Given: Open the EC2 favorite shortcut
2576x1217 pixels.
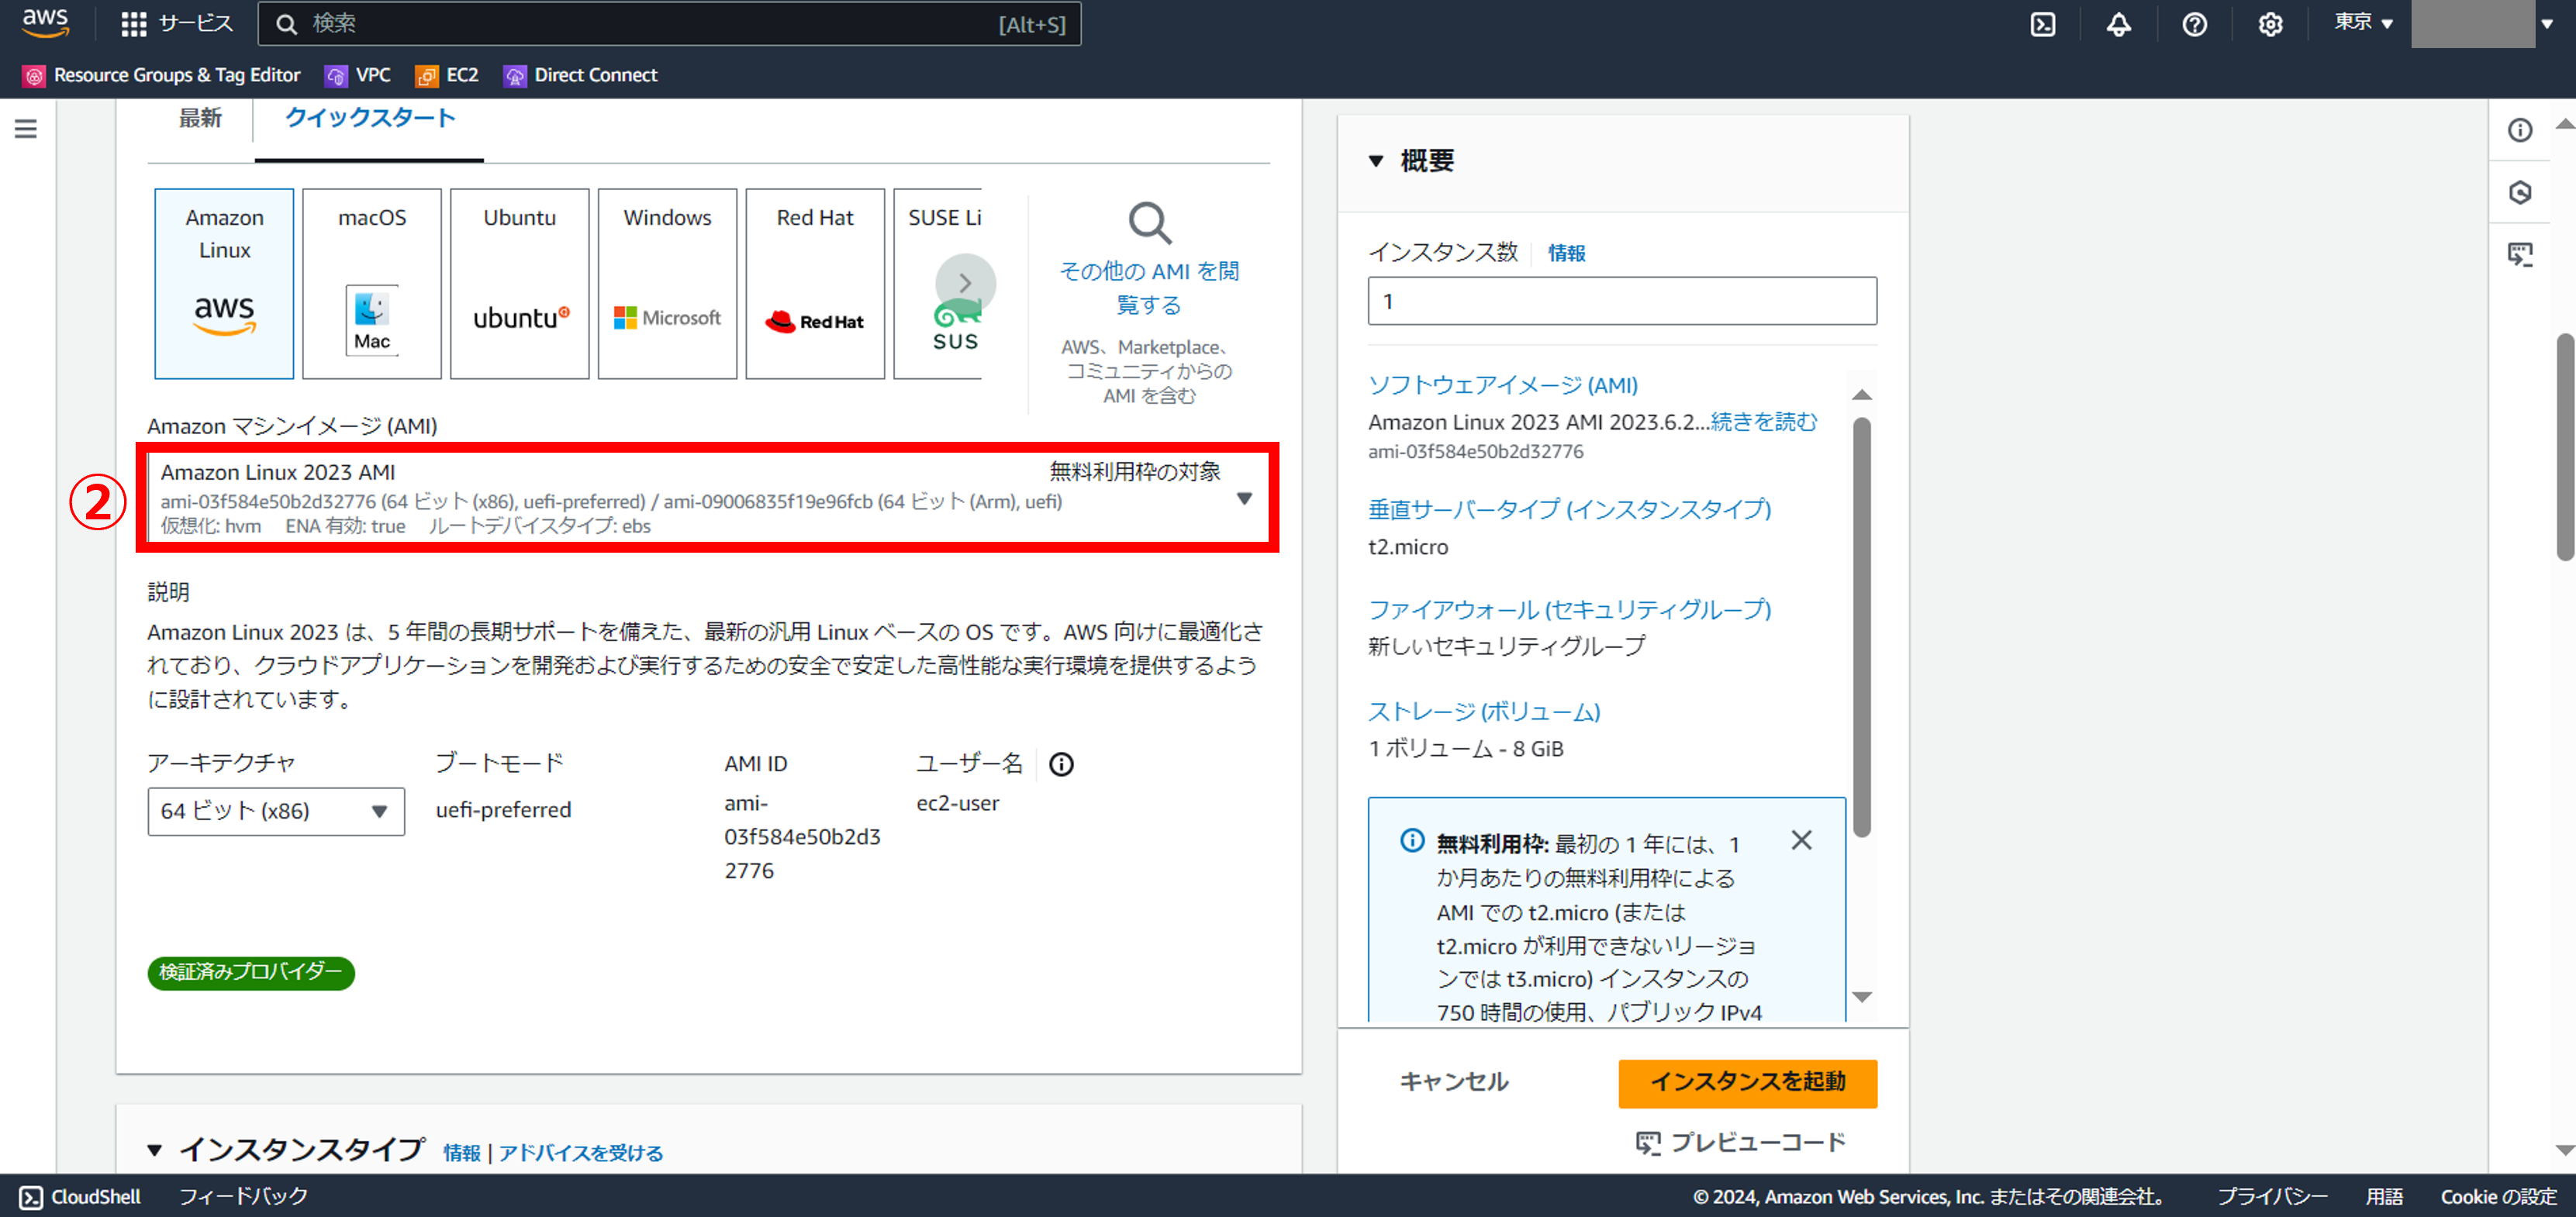Looking at the screenshot, I should point(447,75).
